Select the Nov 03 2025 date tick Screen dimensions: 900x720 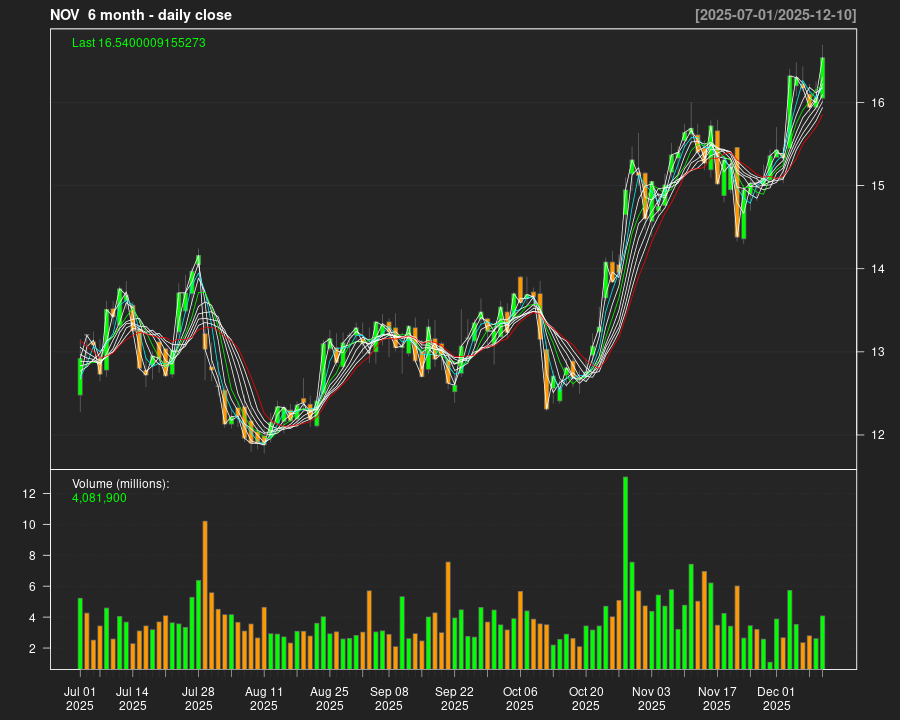(651, 698)
